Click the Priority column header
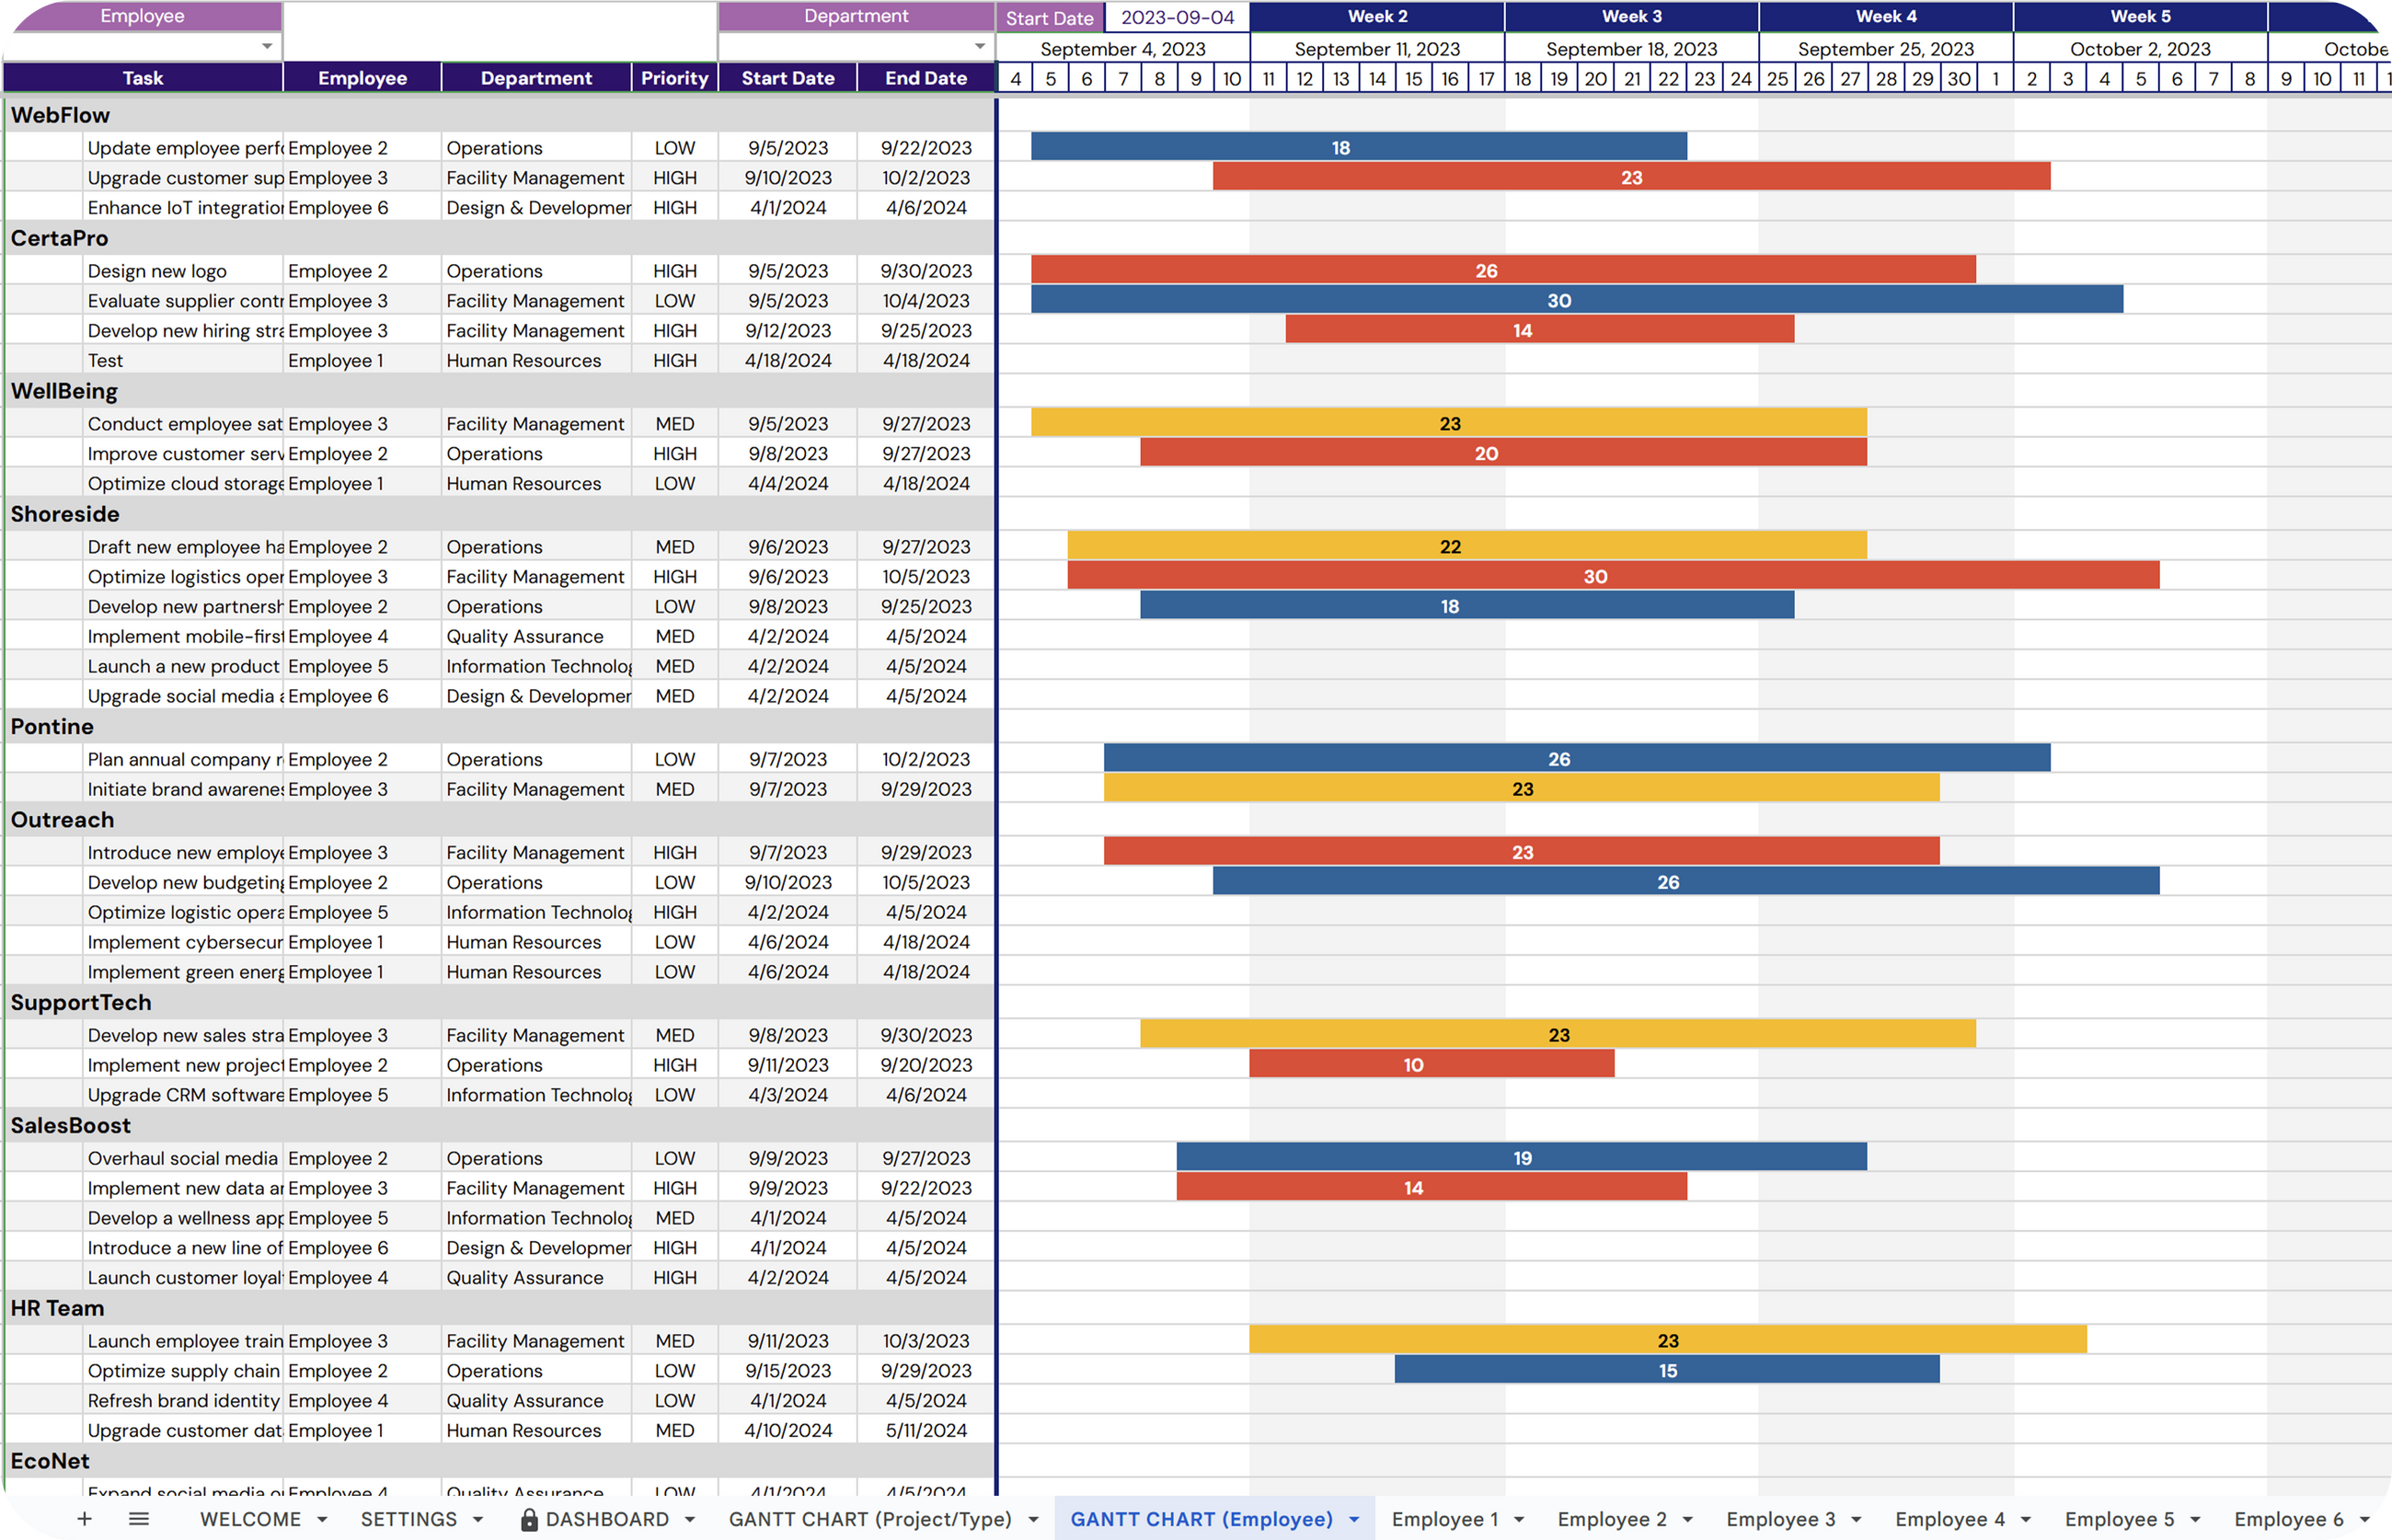2392x1540 pixels. 674,78
